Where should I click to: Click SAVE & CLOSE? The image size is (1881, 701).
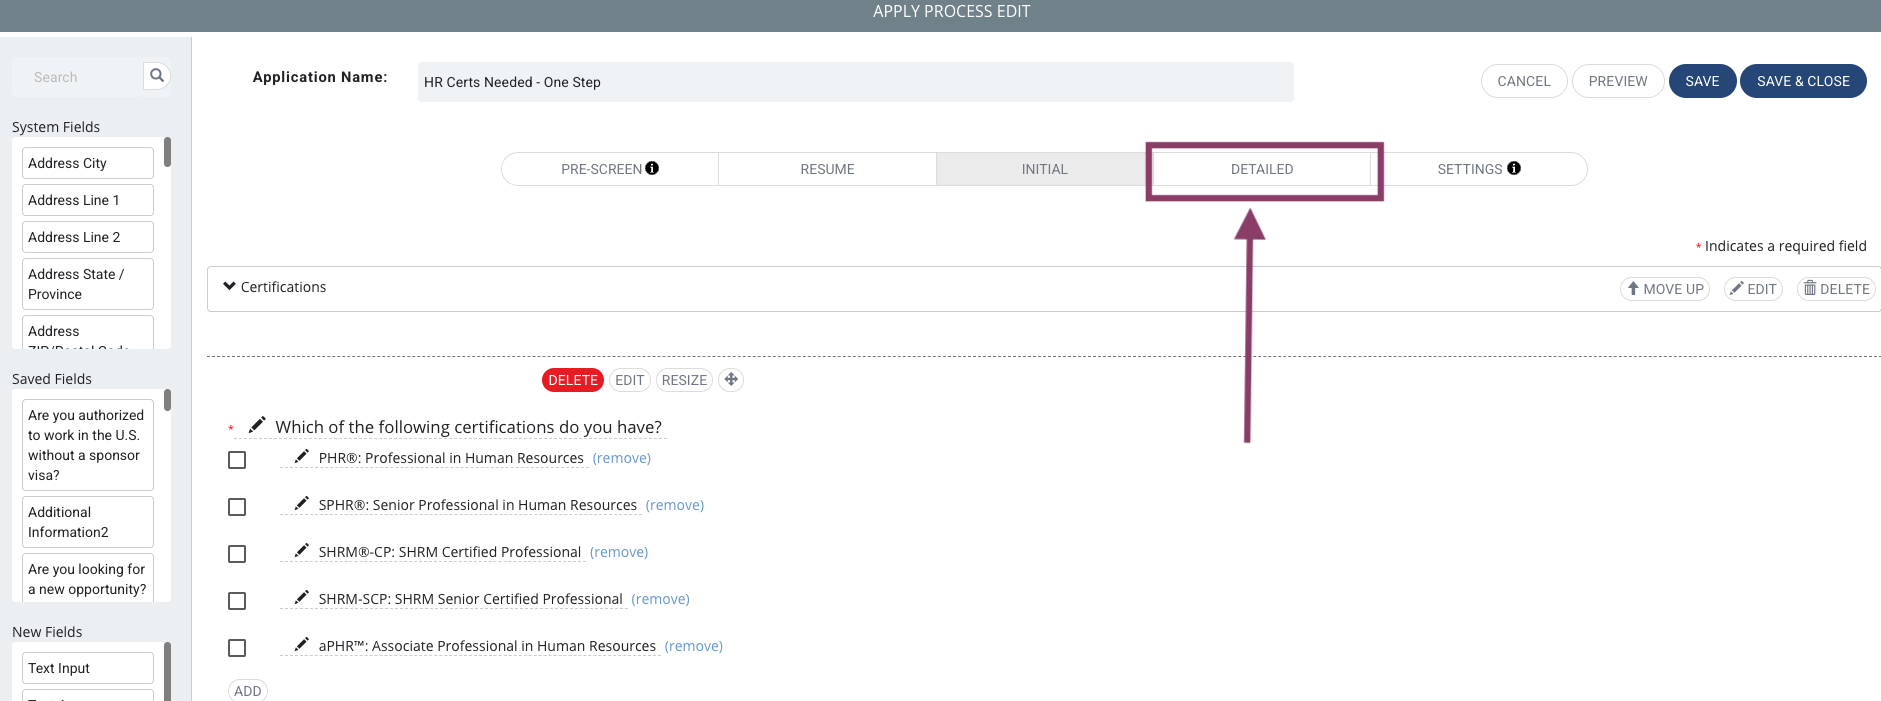click(x=1803, y=81)
